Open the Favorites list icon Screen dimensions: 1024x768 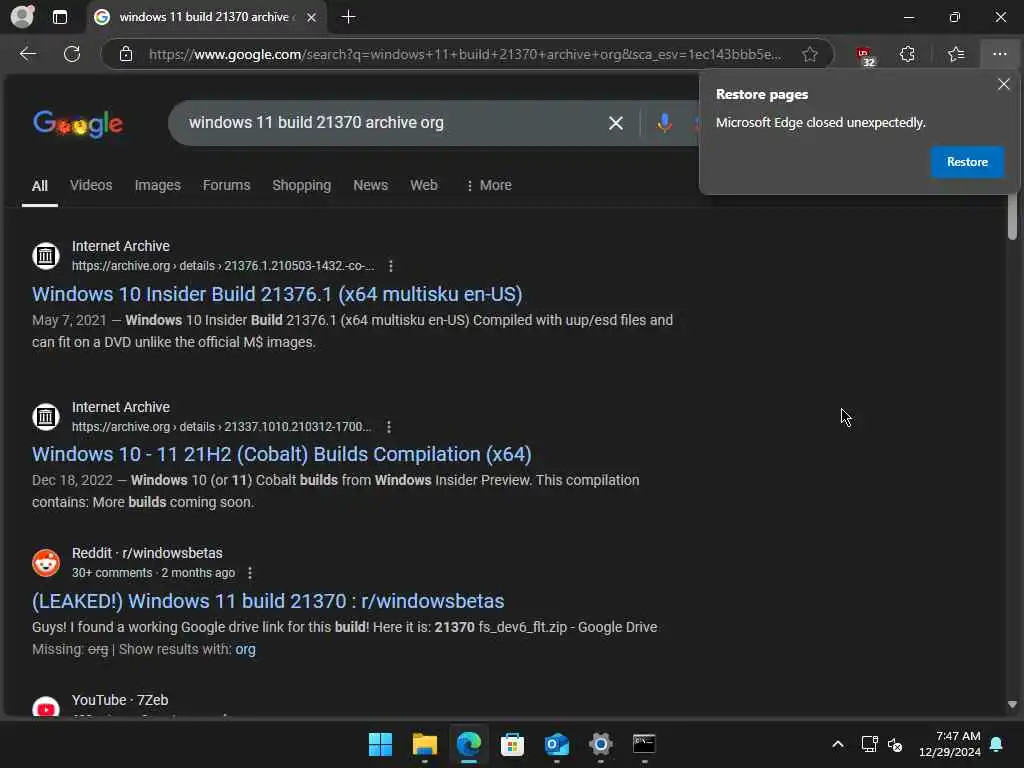coord(956,54)
